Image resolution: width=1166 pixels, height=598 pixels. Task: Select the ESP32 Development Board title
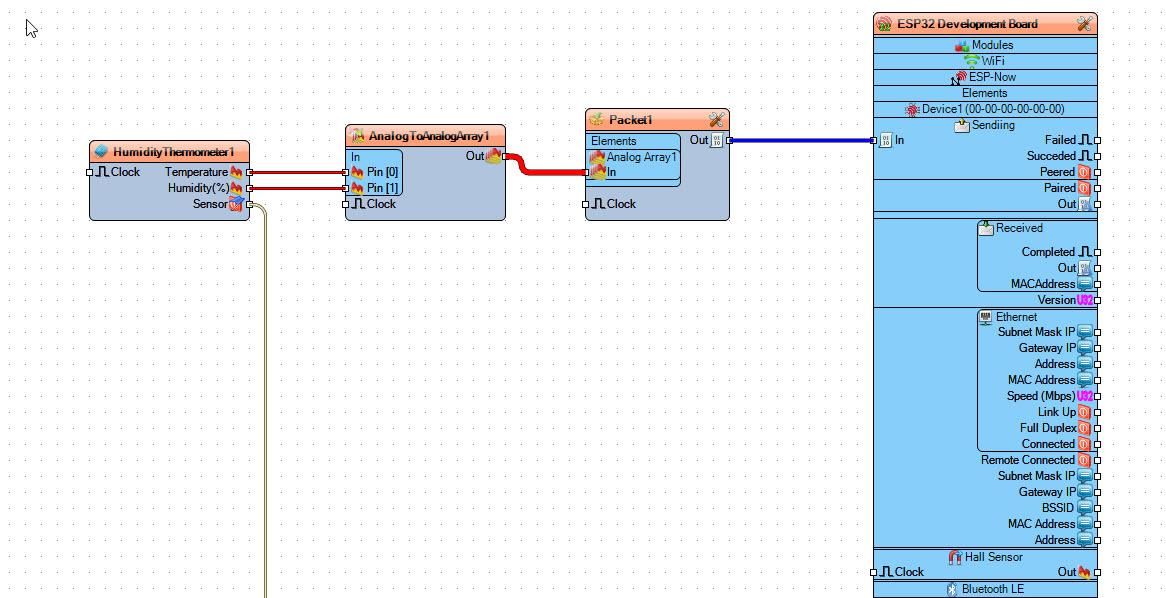[x=967, y=24]
